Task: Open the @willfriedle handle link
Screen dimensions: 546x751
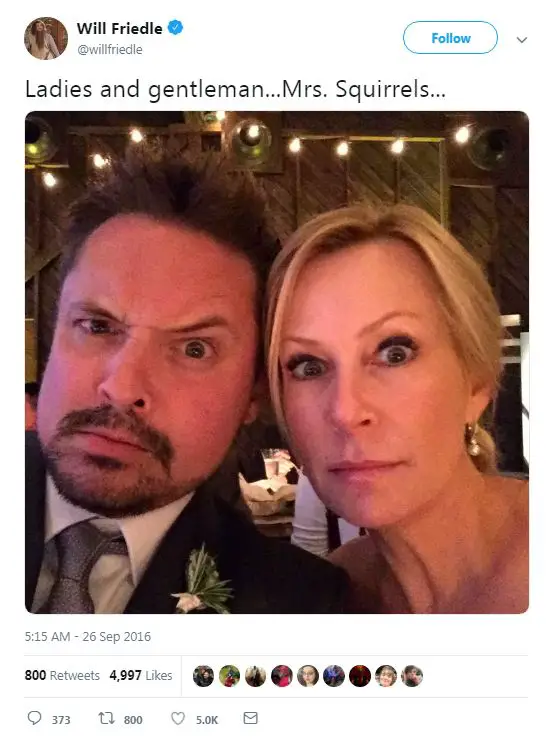Action: point(110,49)
